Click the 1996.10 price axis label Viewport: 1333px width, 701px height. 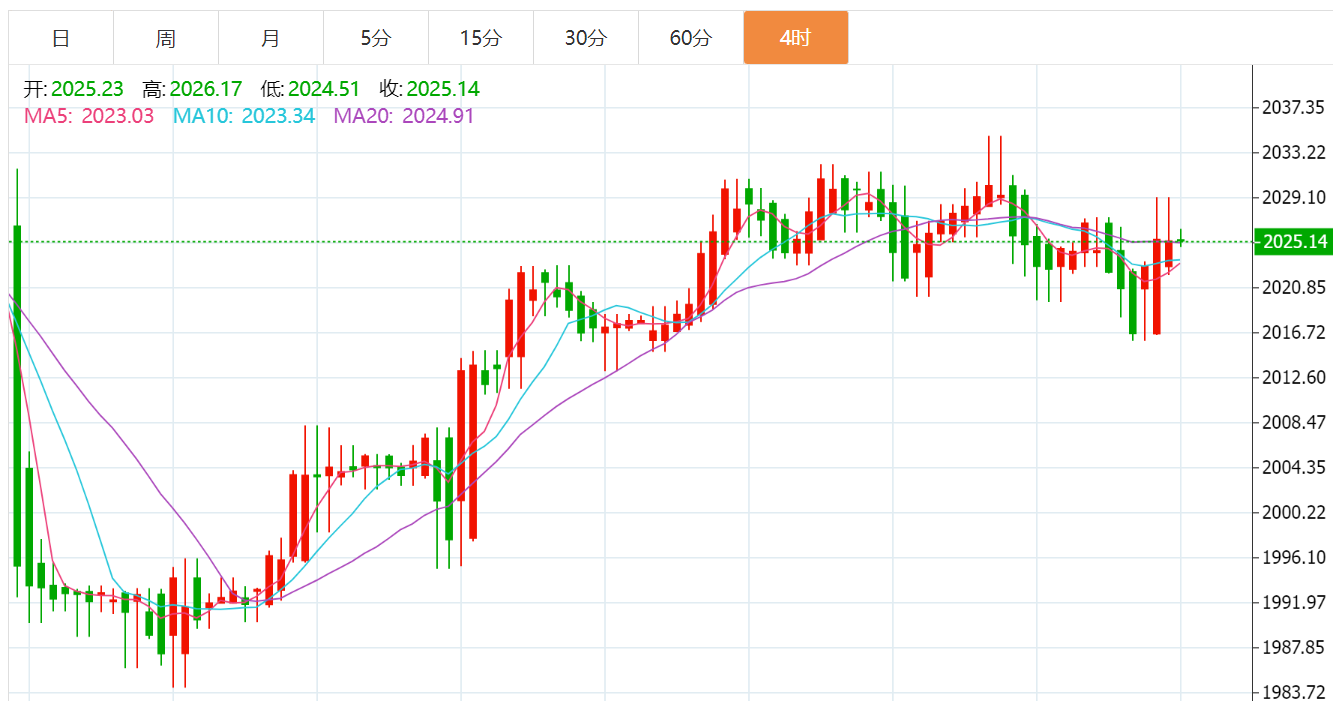1294,558
